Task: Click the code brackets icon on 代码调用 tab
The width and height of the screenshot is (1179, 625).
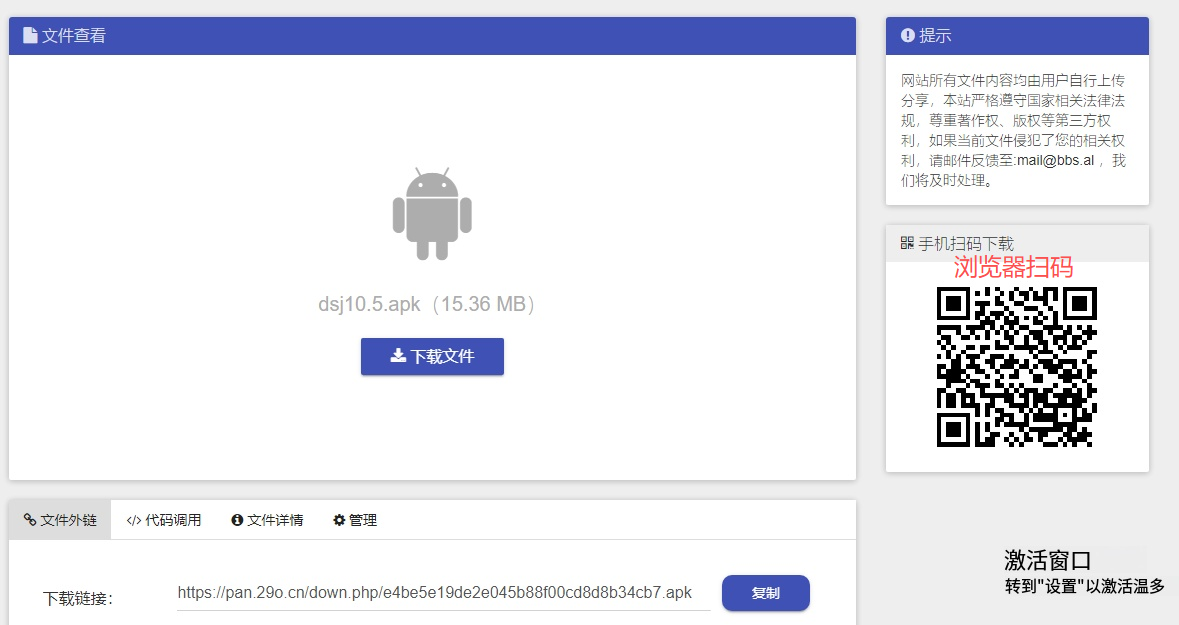Action: click(134, 520)
